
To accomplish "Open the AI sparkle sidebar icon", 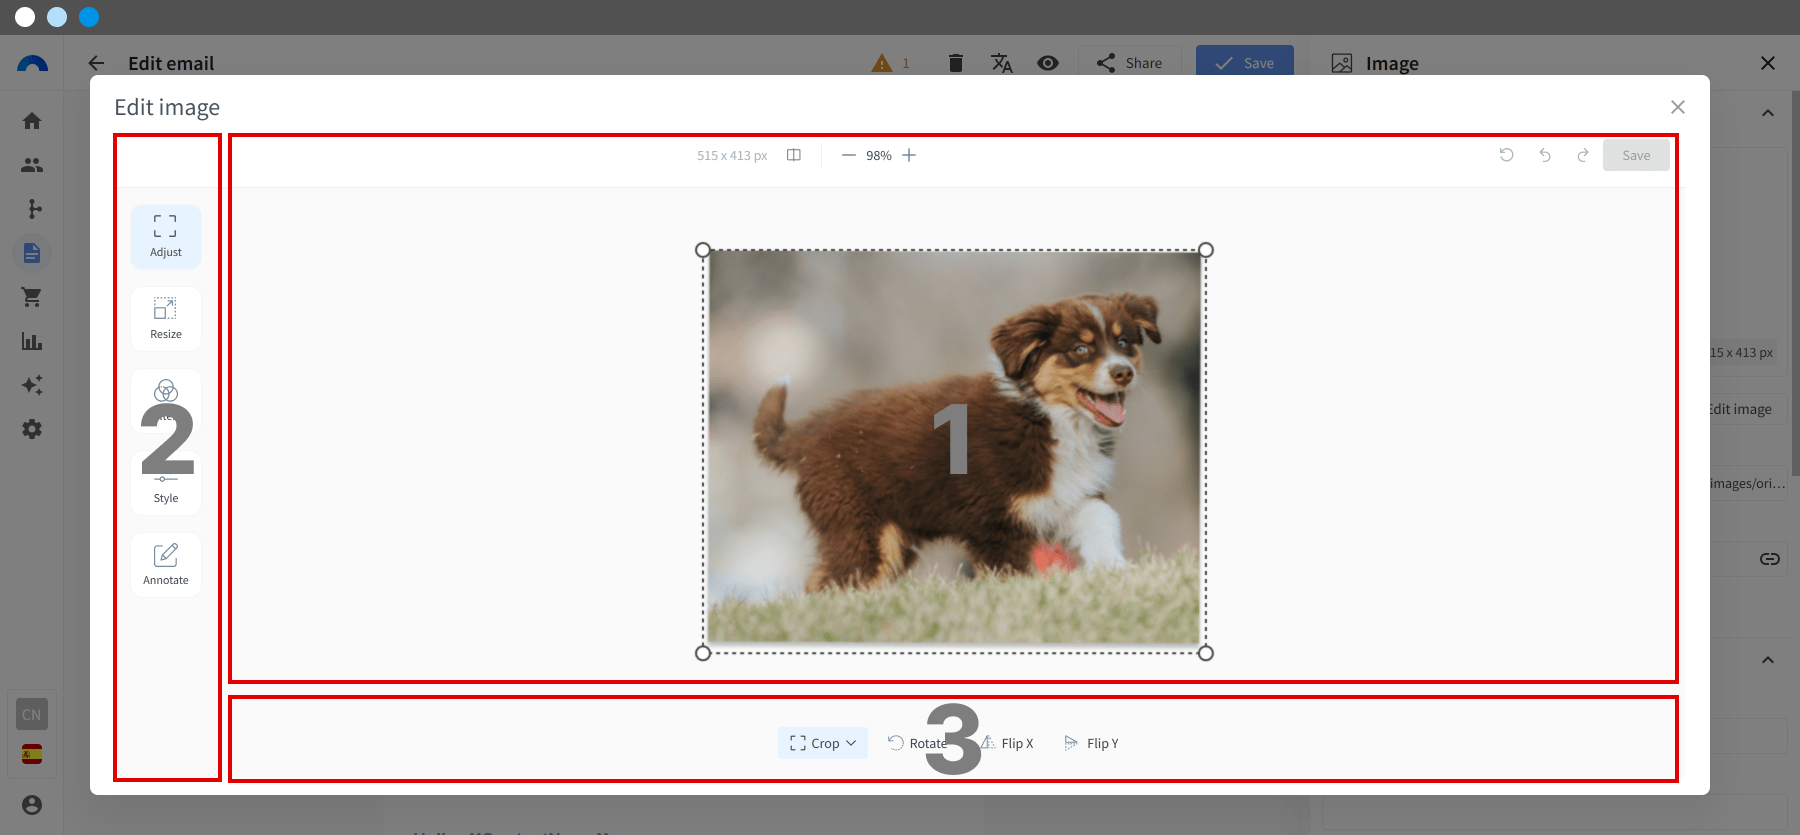I will (32, 385).
